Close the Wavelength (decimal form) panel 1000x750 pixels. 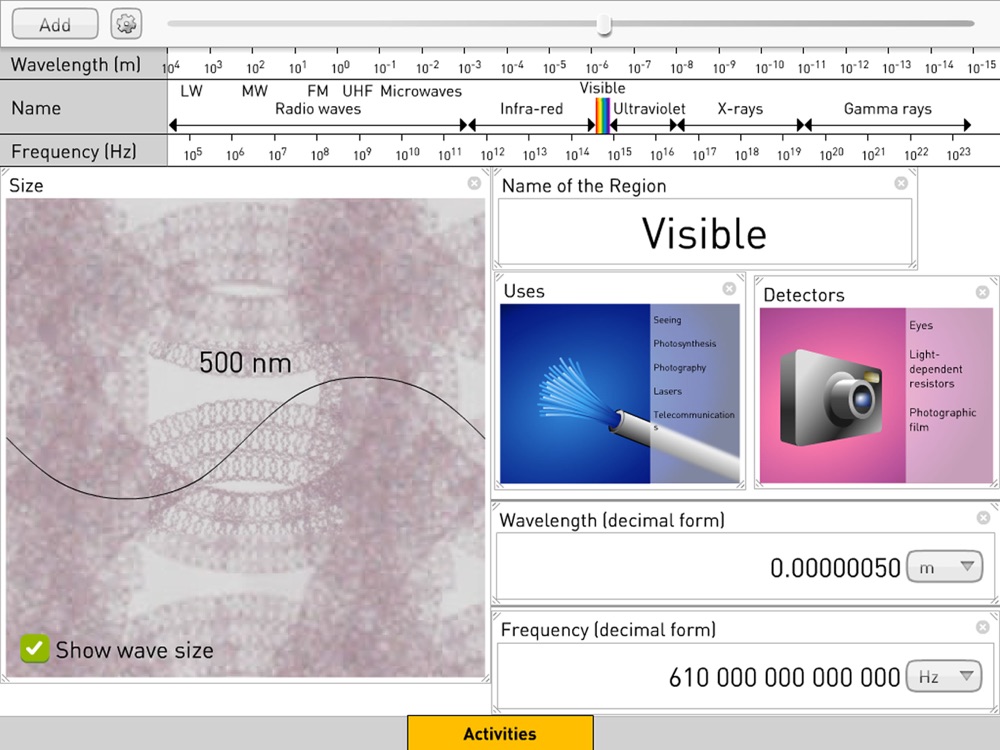tap(983, 518)
